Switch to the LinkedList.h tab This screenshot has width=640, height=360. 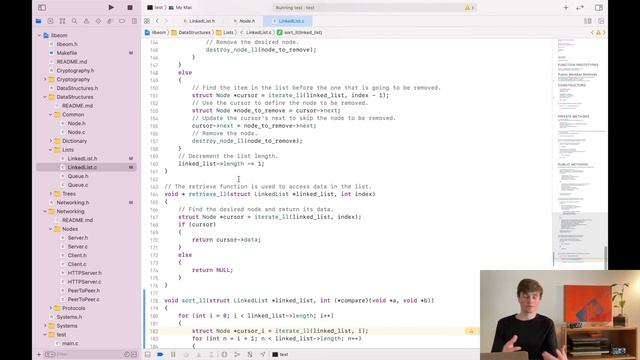click(x=199, y=21)
